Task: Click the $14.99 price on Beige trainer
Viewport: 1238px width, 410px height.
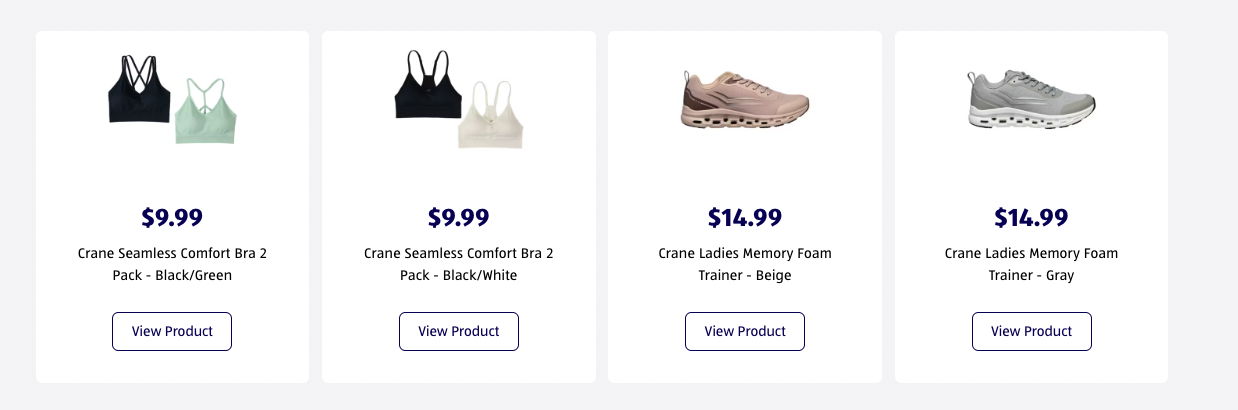Action: coord(745,217)
